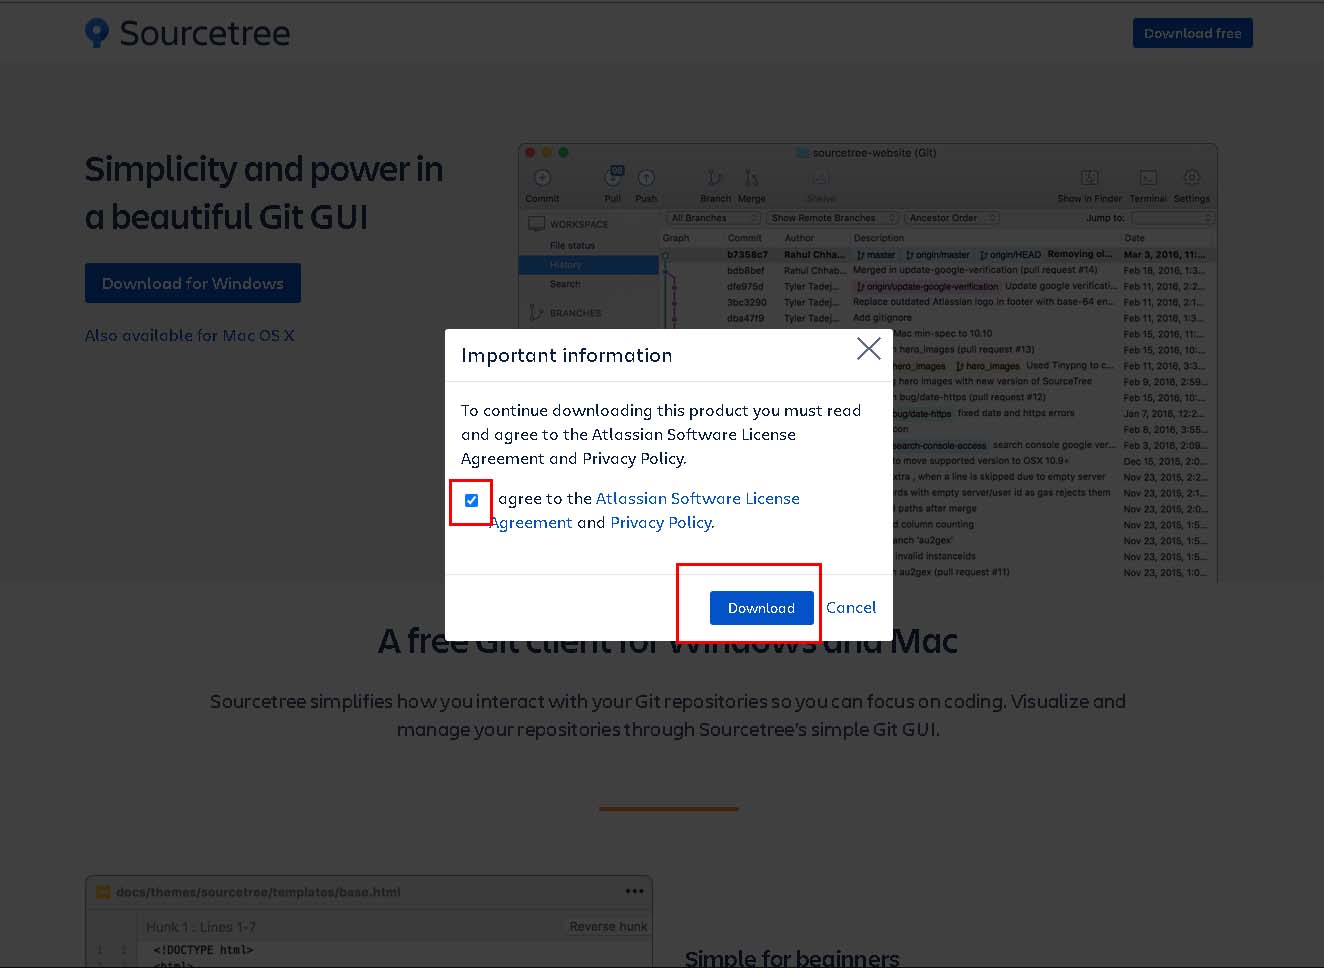Viewport: 1324px width, 968px height.
Task: Click the file icon beside base.html path
Action: (102, 892)
